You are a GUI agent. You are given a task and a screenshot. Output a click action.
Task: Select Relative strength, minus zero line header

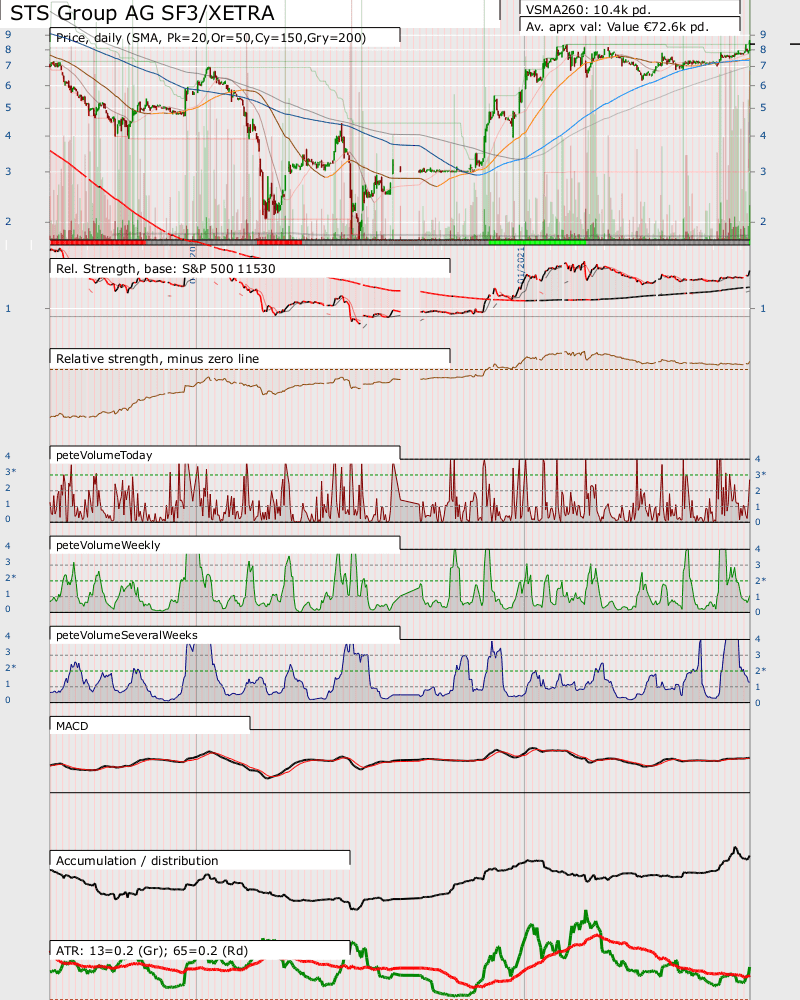158,358
